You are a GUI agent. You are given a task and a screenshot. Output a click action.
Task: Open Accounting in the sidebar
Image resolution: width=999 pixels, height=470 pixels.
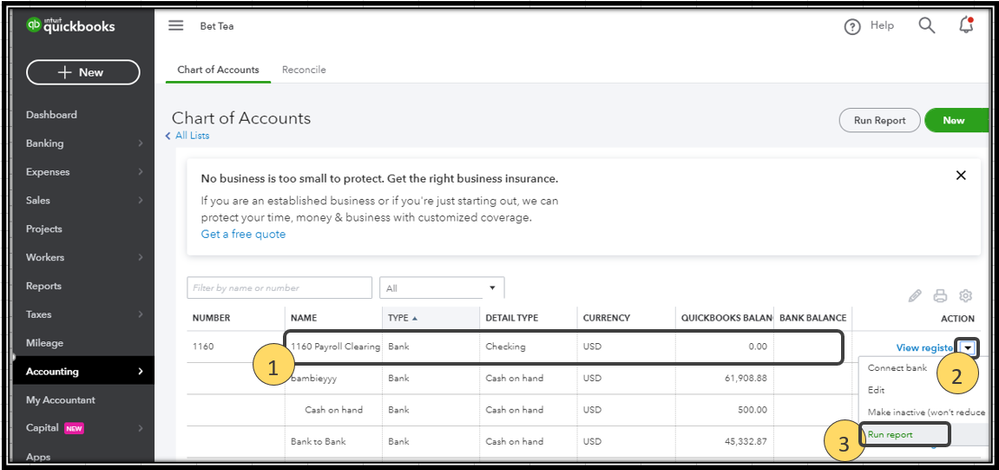click(52, 371)
